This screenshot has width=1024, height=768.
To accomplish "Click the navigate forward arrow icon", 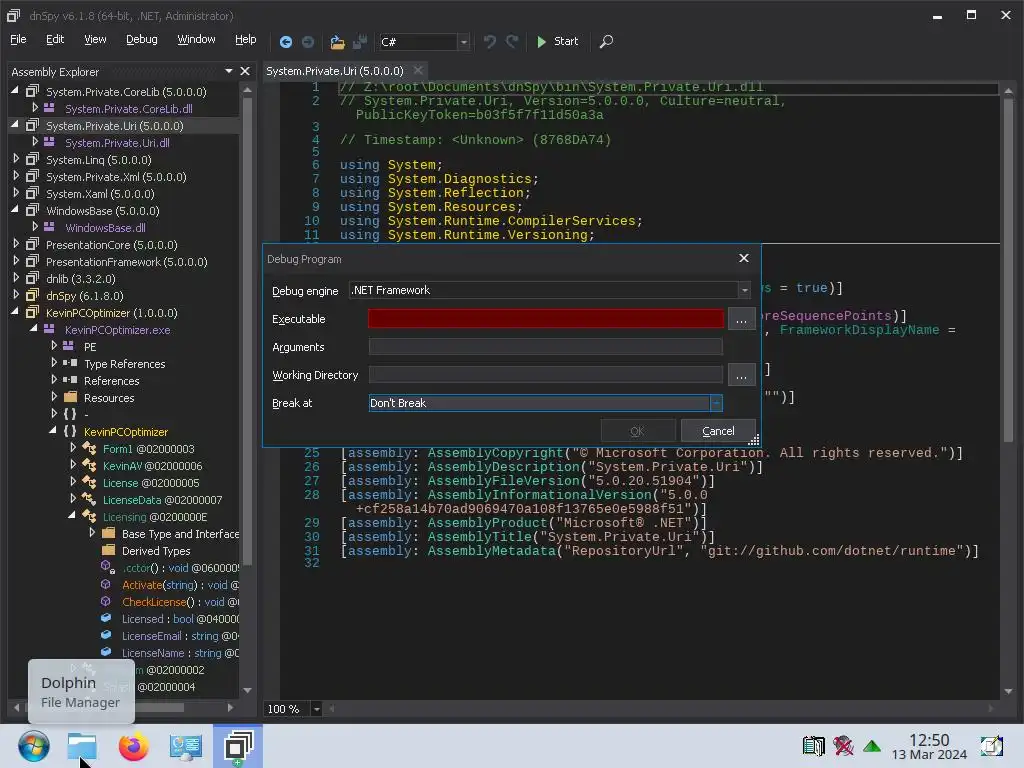I will (308, 42).
